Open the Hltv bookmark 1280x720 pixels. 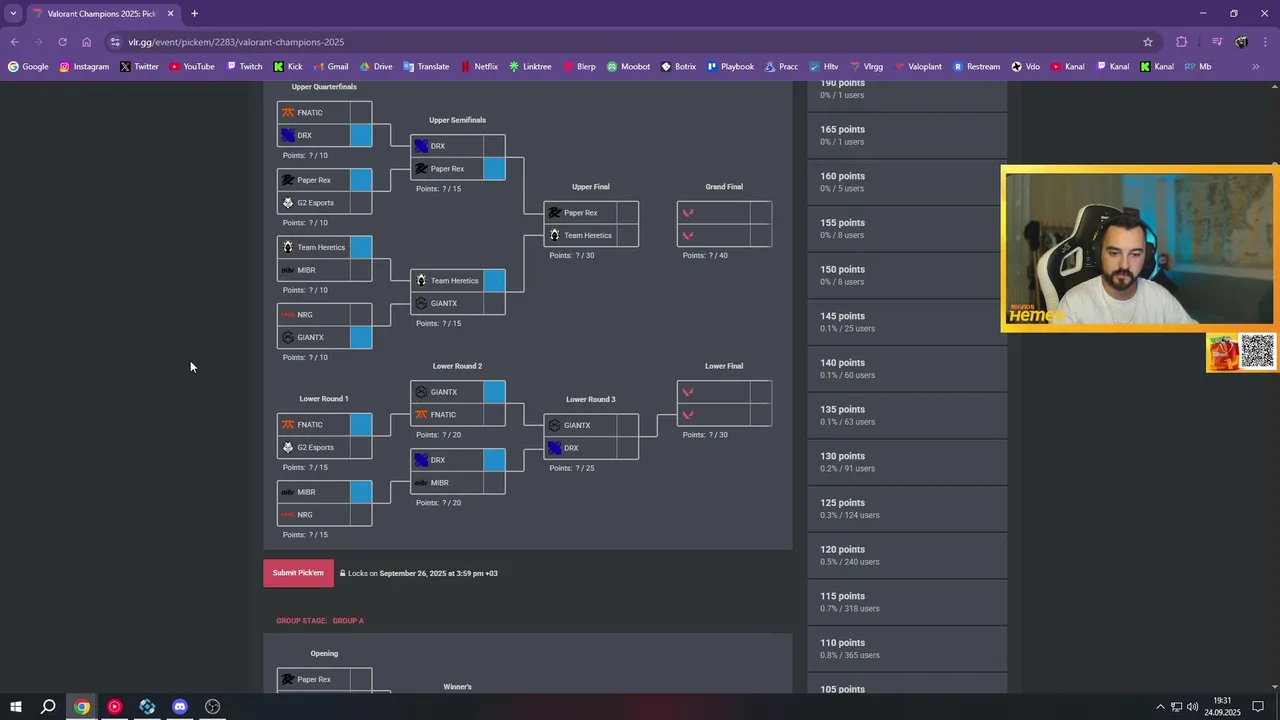(824, 67)
